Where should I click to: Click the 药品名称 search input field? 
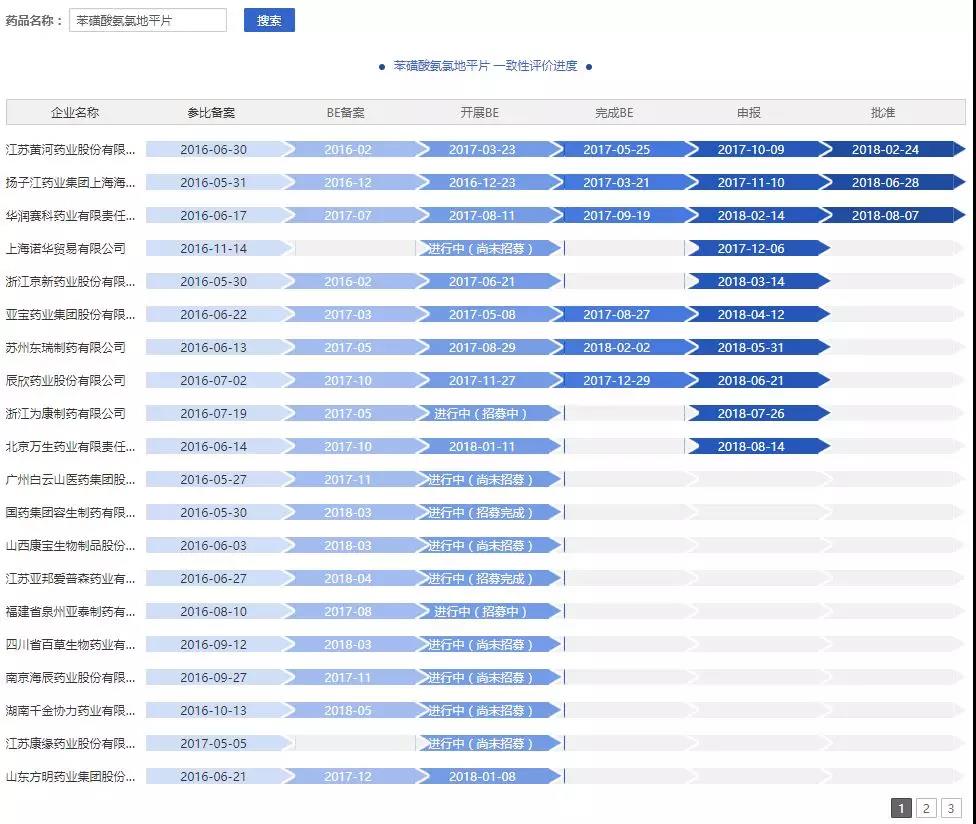(147, 20)
